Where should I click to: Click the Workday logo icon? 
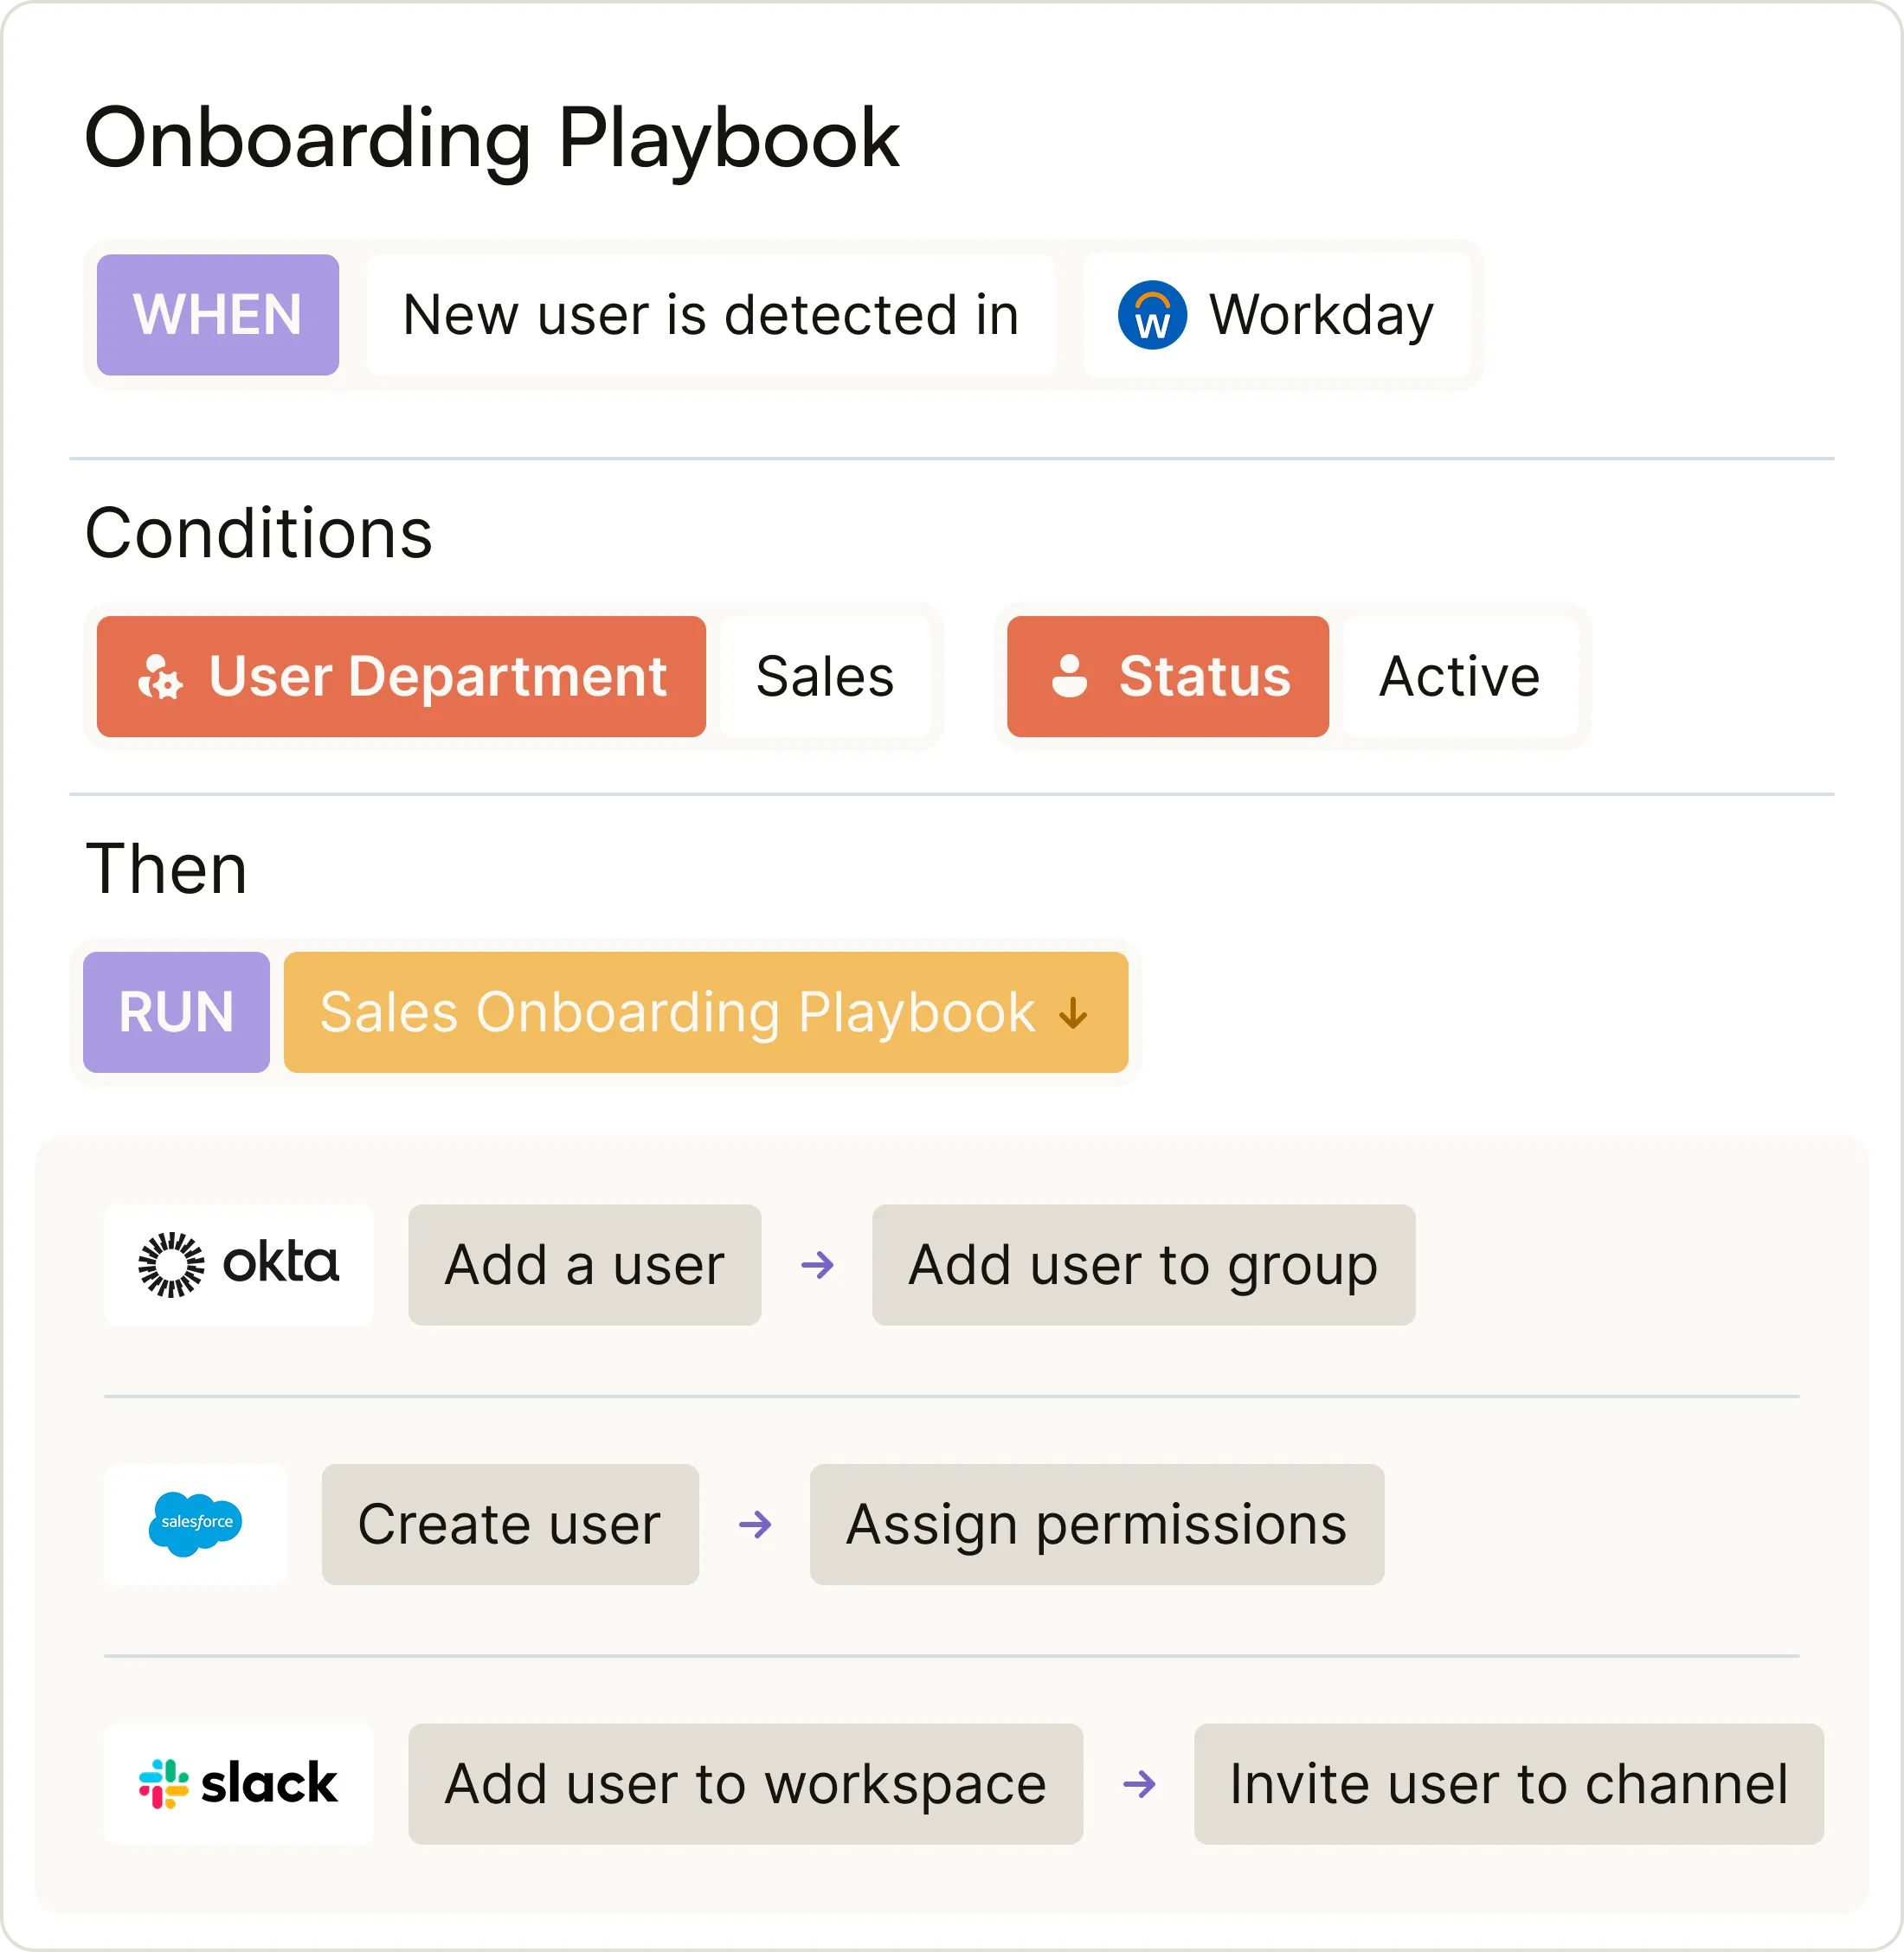click(x=1152, y=315)
